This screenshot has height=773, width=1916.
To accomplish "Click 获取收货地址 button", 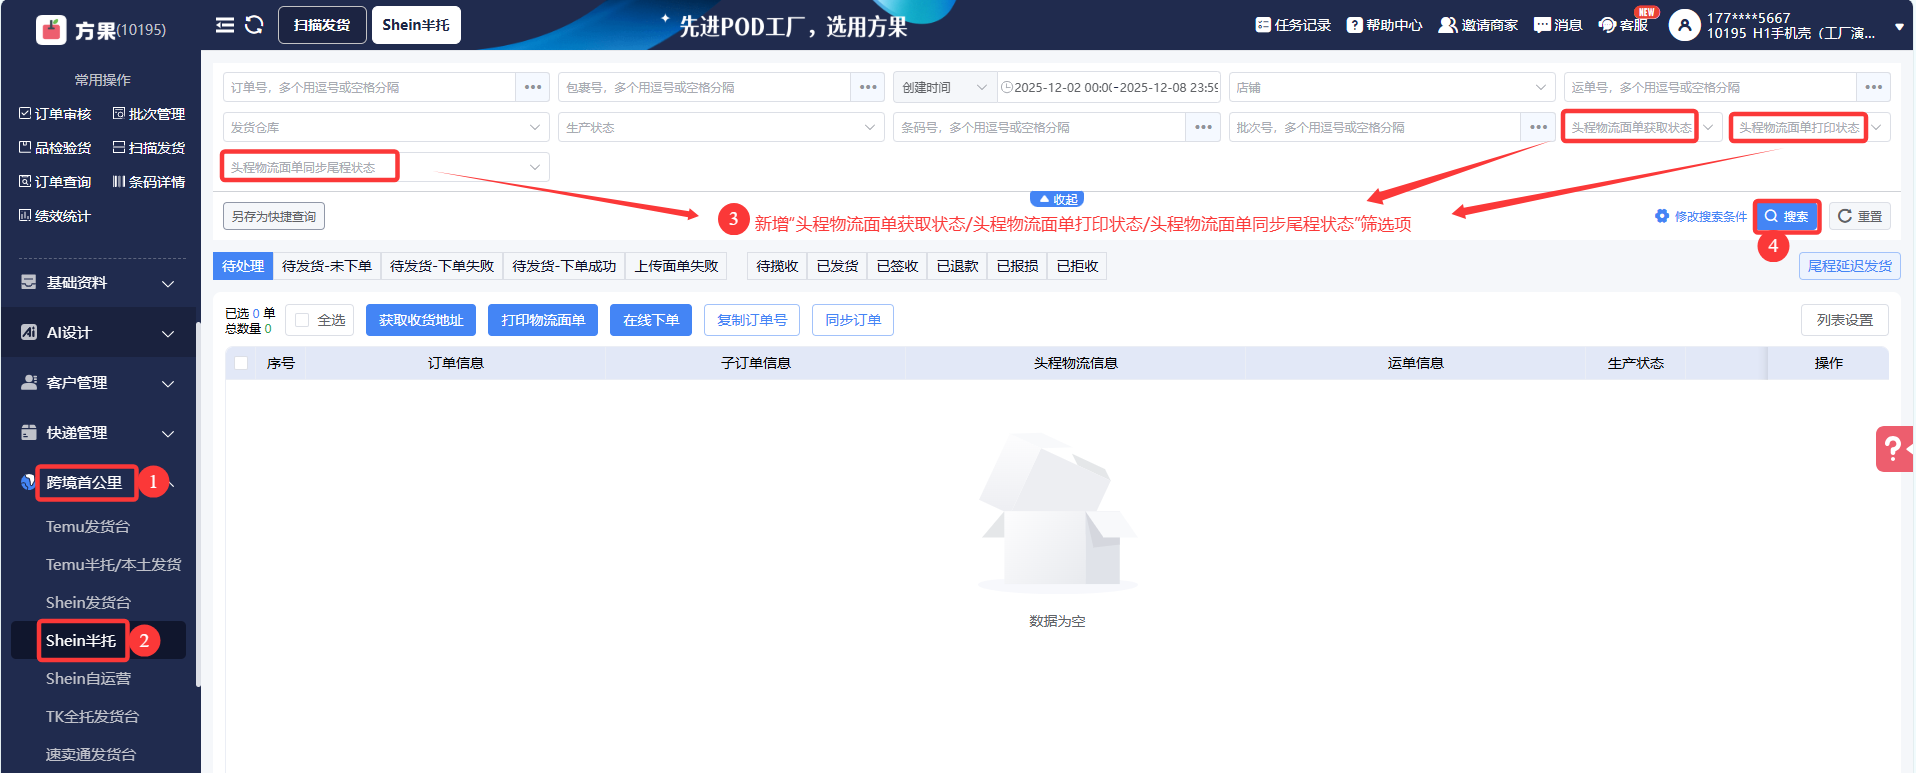I will (x=421, y=320).
